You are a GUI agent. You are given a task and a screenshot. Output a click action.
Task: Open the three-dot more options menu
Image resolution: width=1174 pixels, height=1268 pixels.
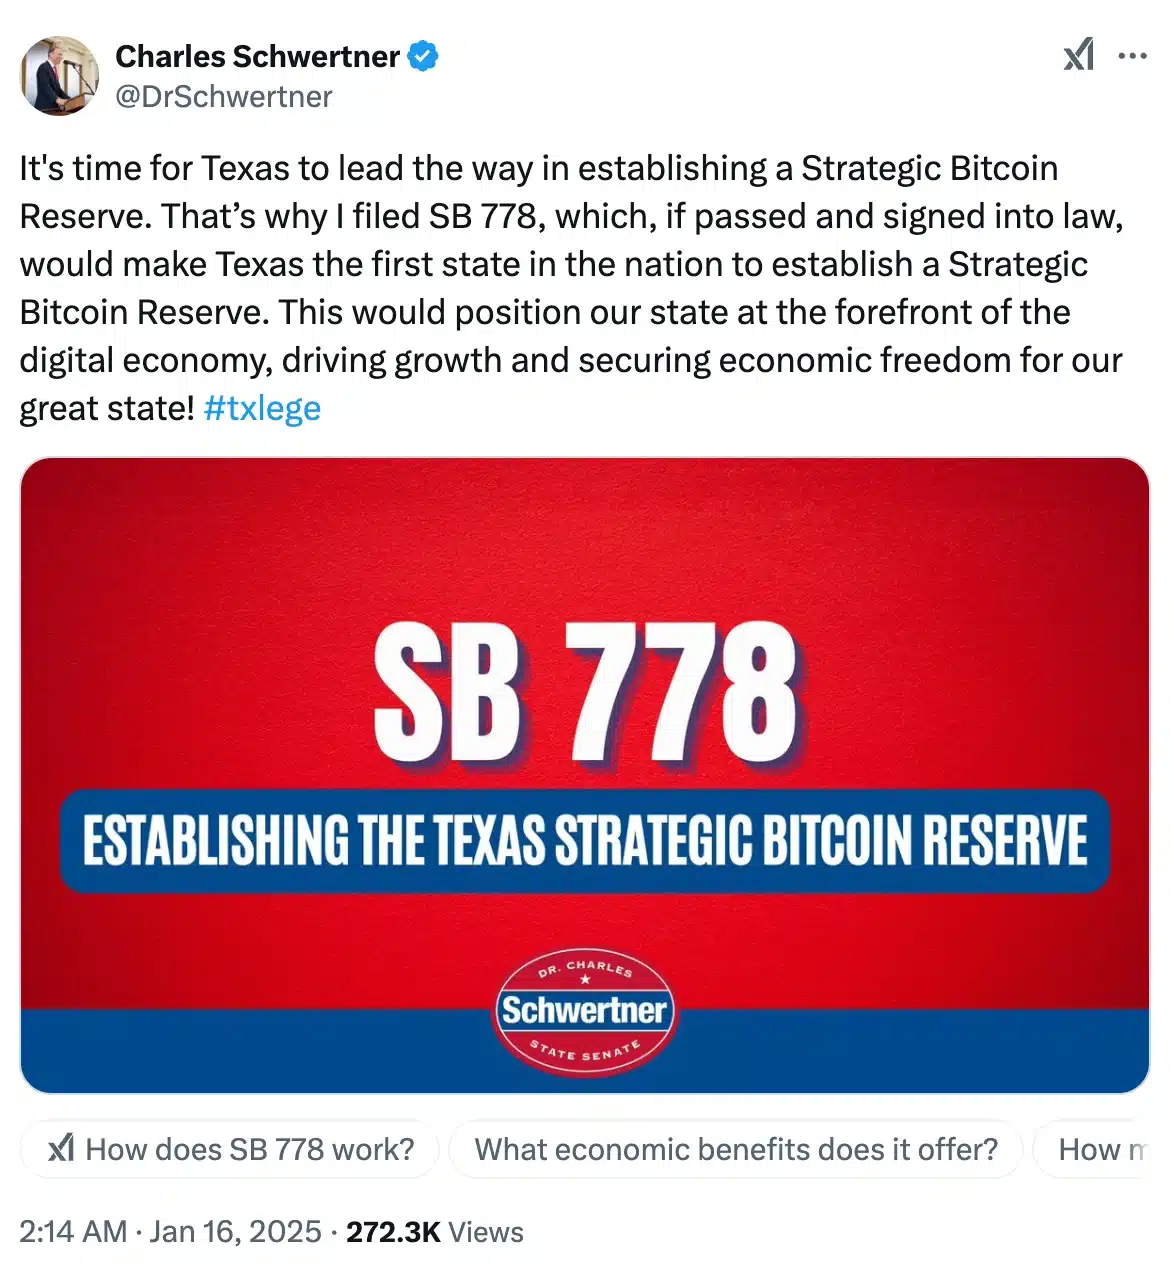tap(1132, 55)
